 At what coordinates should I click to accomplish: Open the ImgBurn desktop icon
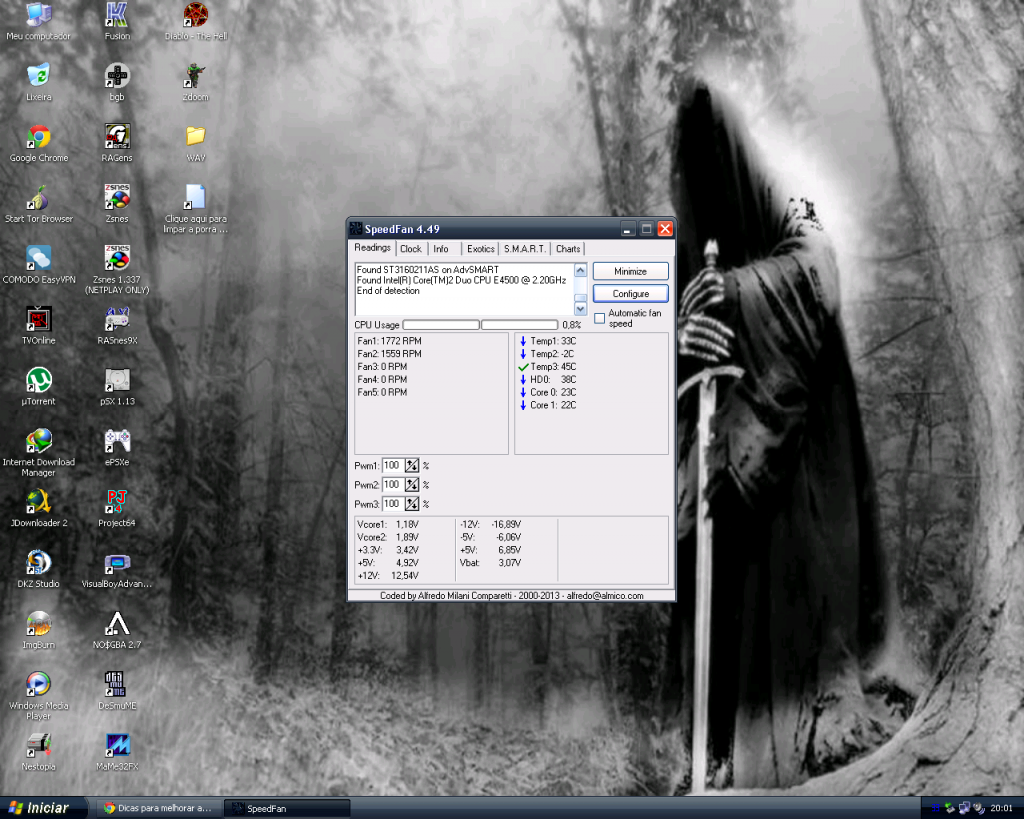tap(38, 625)
